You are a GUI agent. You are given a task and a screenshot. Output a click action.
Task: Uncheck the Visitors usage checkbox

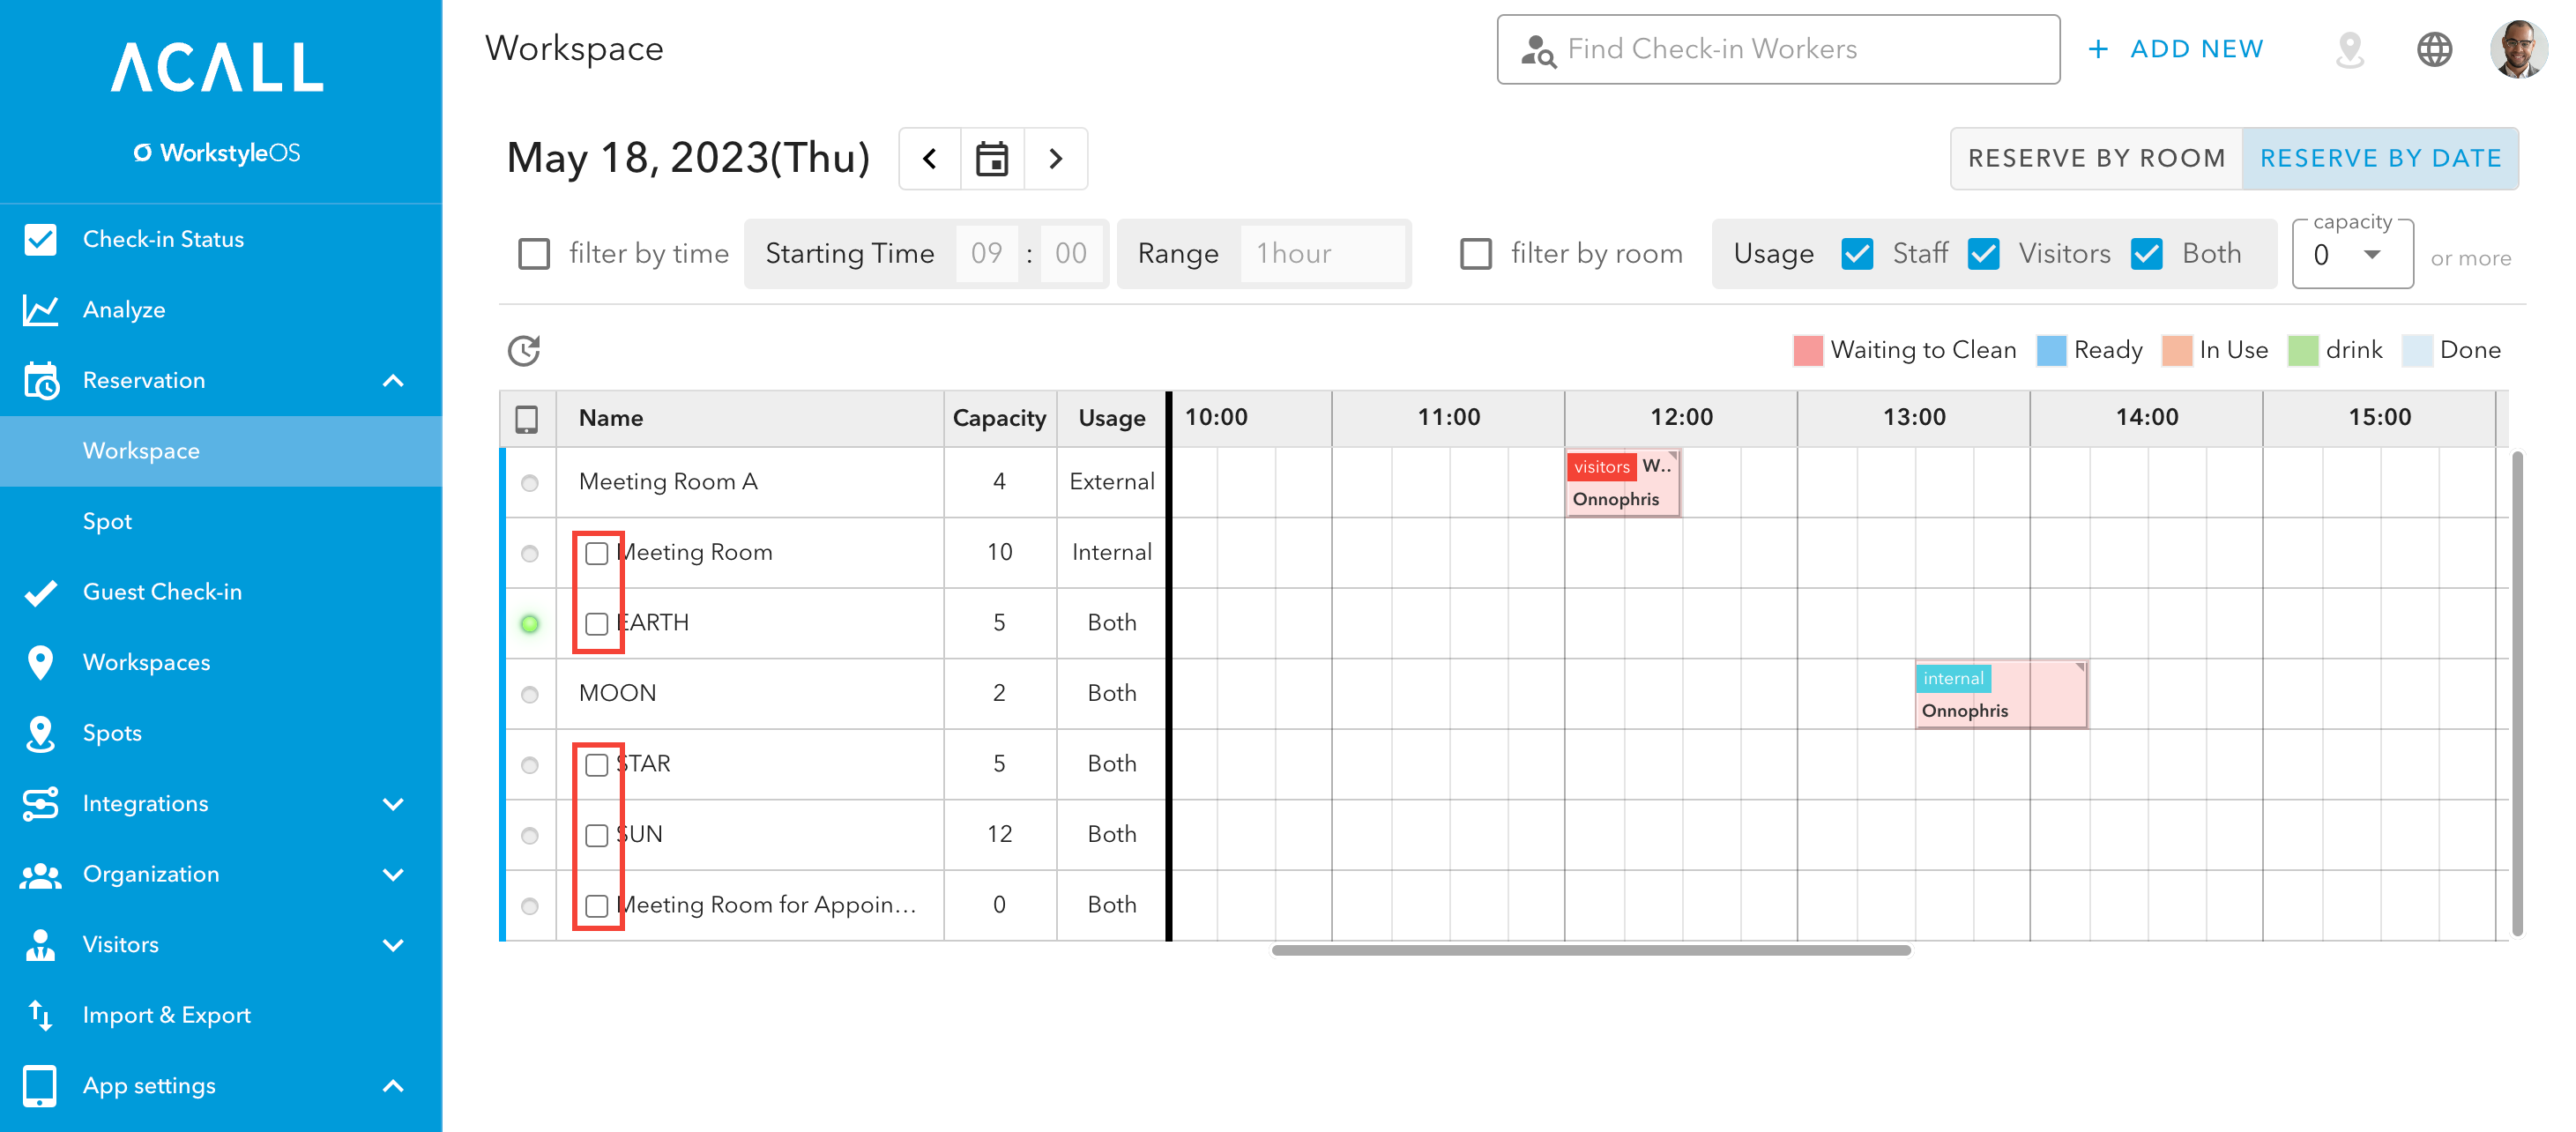click(x=1983, y=254)
